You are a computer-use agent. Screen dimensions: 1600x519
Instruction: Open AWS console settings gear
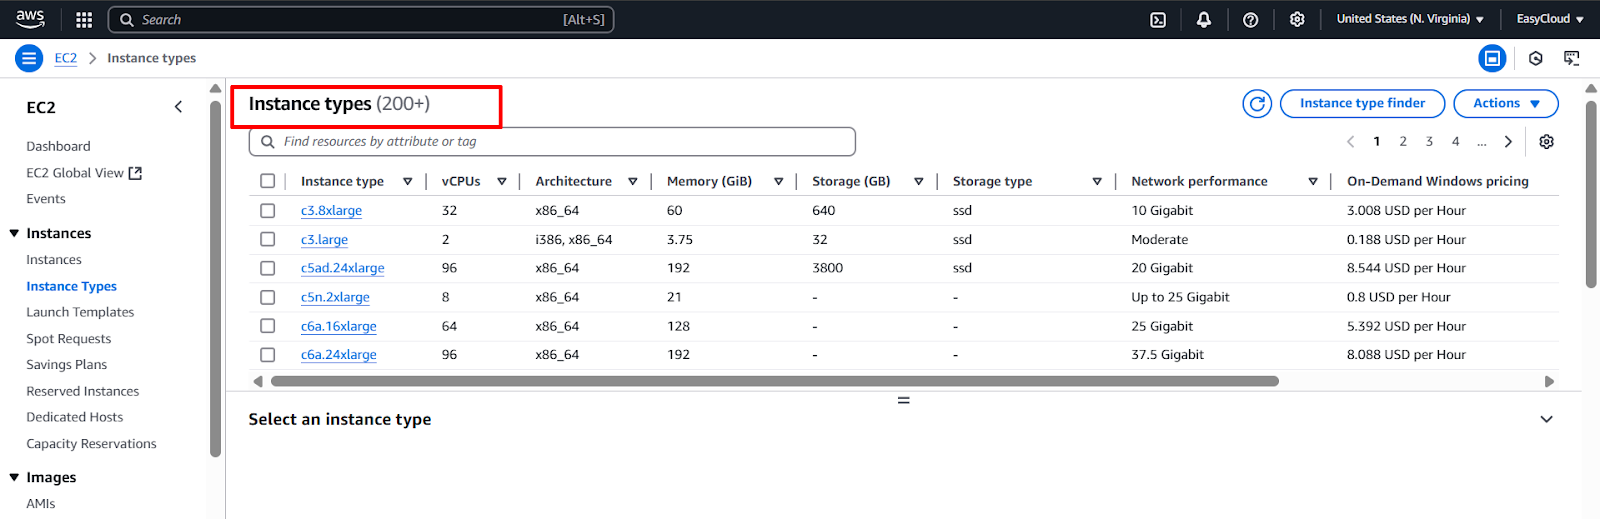(x=1297, y=19)
